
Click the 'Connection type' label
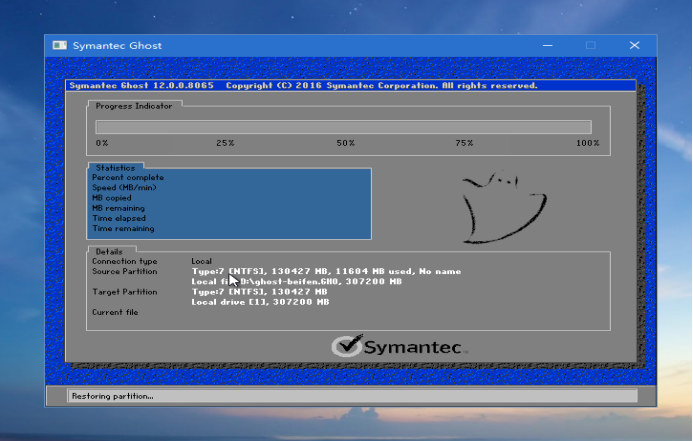pyautogui.click(x=125, y=261)
